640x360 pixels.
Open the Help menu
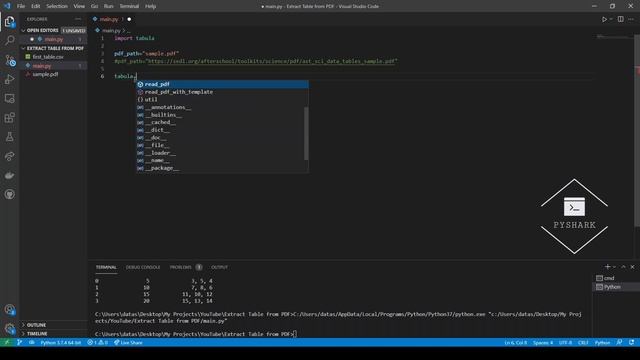click(151, 6)
